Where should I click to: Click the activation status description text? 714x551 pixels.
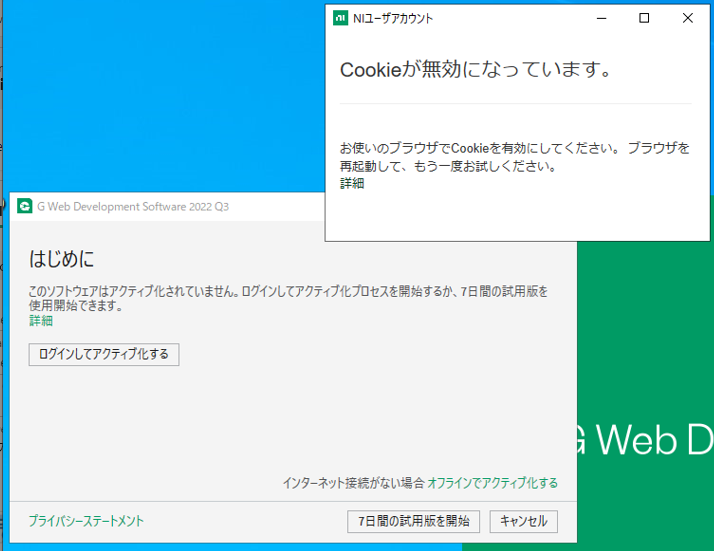pyautogui.click(x=288, y=298)
